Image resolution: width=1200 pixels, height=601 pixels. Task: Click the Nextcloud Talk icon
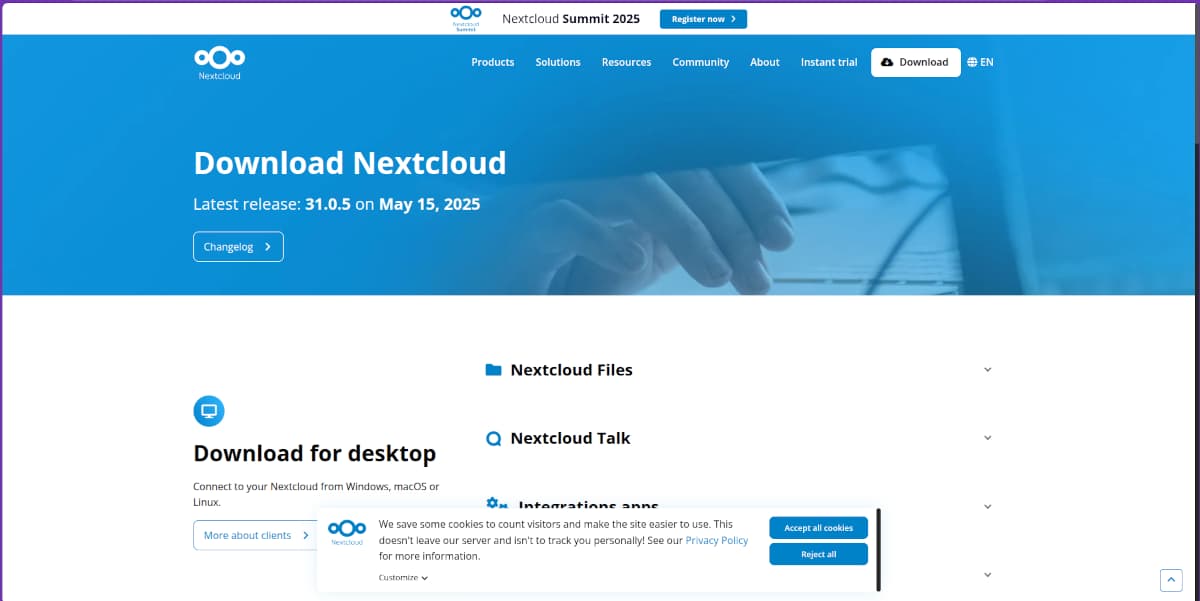(493, 439)
